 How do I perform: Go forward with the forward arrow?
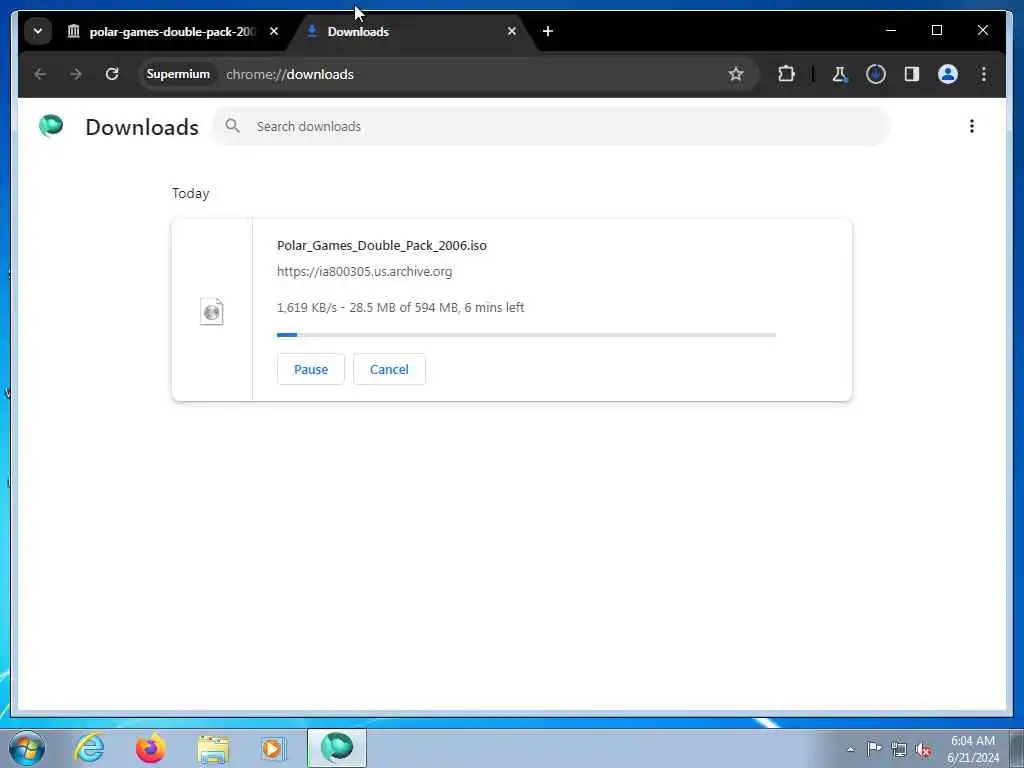[76, 74]
